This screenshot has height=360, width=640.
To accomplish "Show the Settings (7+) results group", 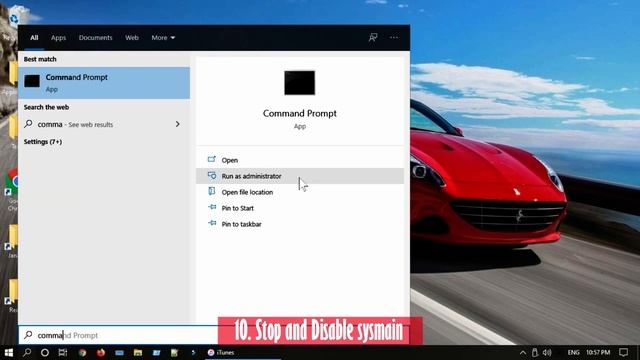I will [x=43, y=142].
